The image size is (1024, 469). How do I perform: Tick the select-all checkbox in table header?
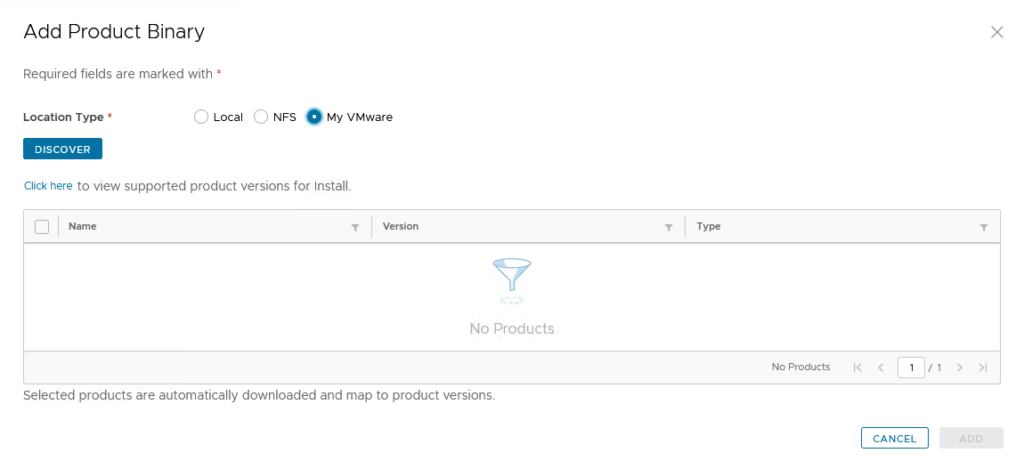tap(42, 227)
